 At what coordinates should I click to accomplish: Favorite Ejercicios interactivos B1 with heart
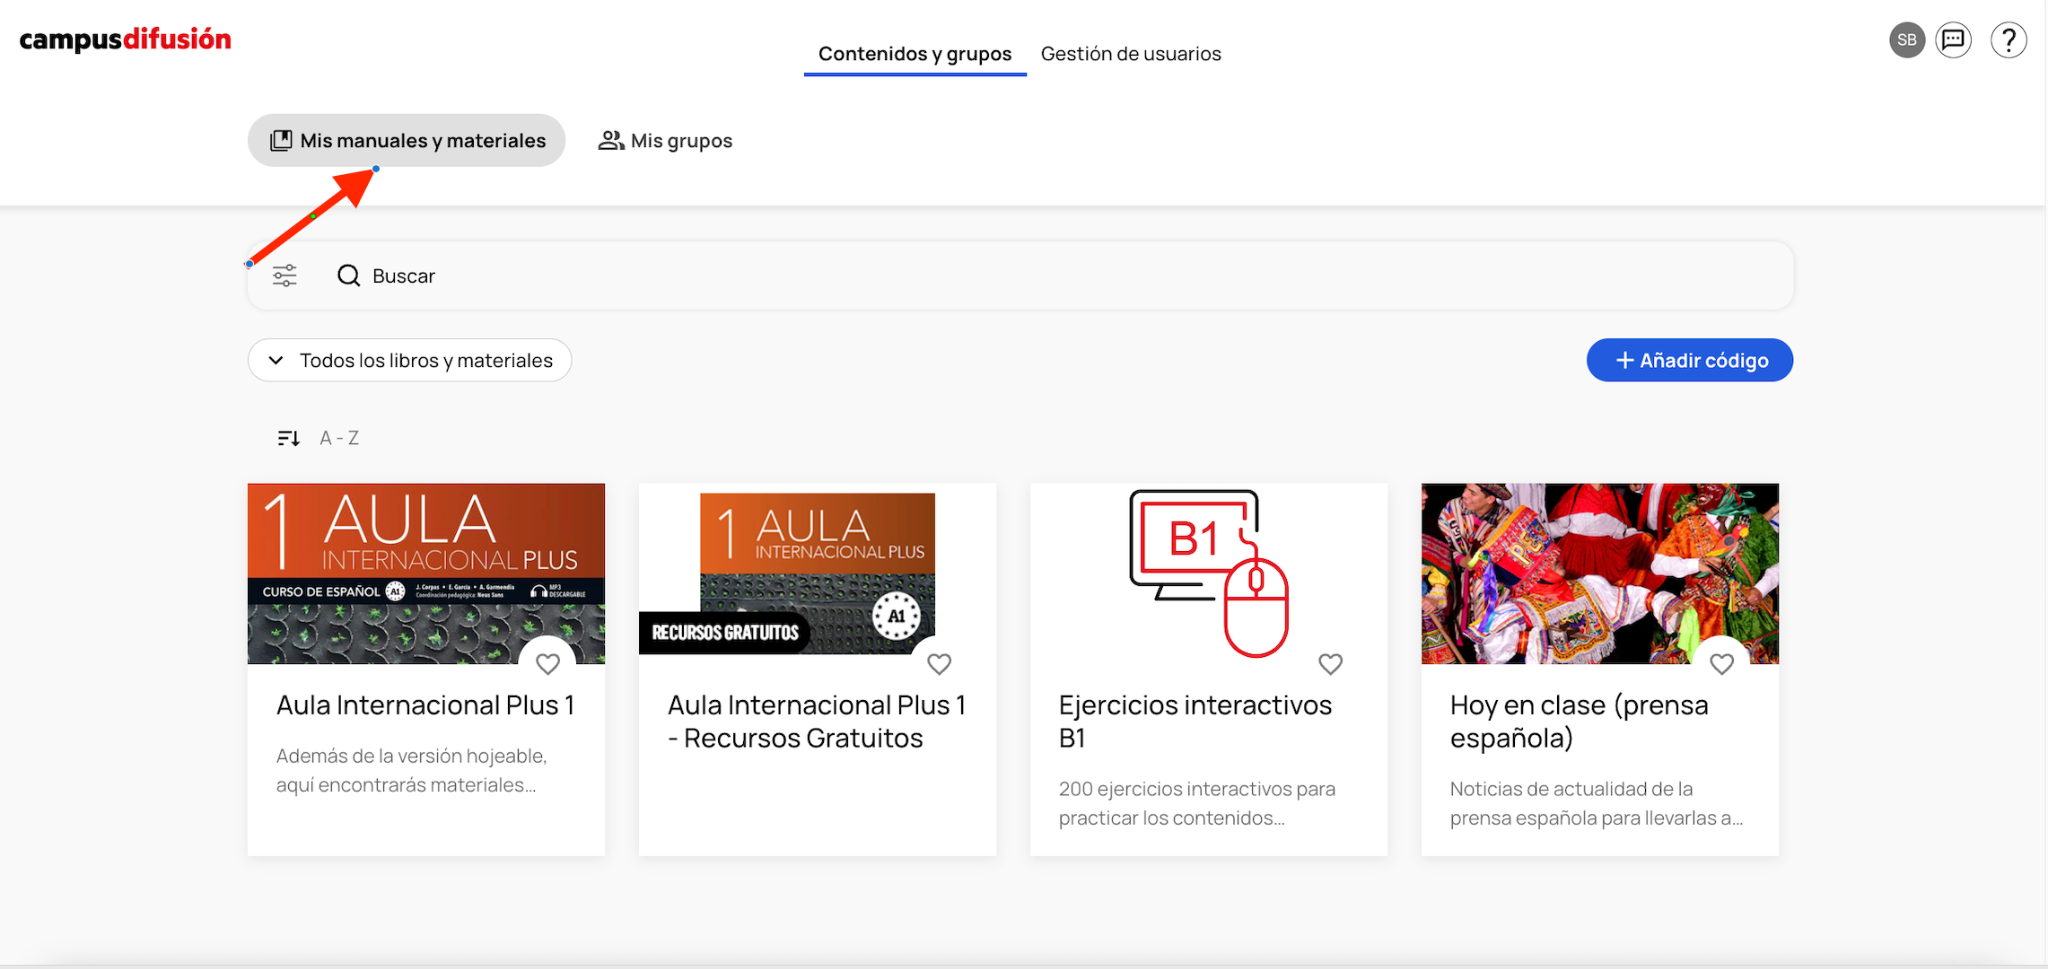coord(1330,663)
